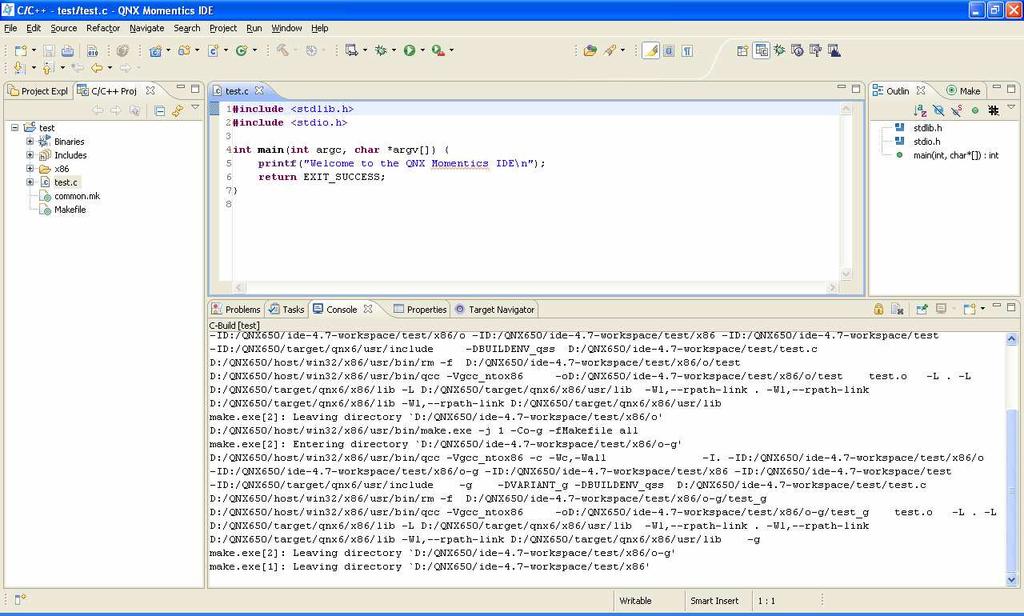
Task: Open the Outline view menu triangle
Action: coord(1011,106)
